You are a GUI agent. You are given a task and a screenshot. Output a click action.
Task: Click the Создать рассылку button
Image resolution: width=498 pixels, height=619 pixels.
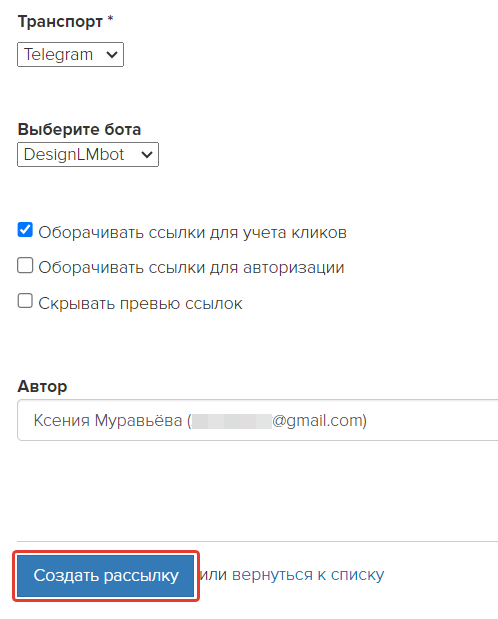[106, 576]
